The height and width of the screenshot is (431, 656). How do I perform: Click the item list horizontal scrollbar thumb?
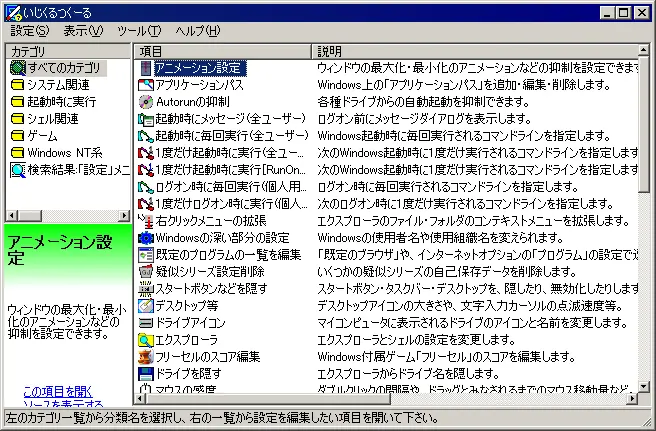(268, 399)
